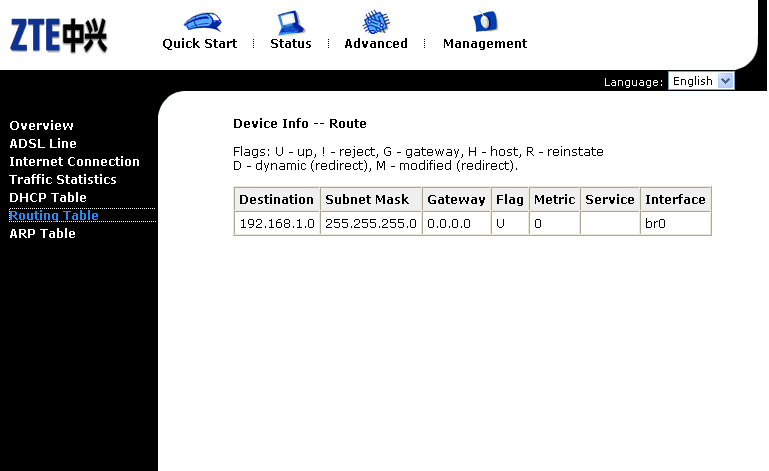The width and height of the screenshot is (769, 471).
Task: Click the Metric column header
Action: (x=555, y=200)
